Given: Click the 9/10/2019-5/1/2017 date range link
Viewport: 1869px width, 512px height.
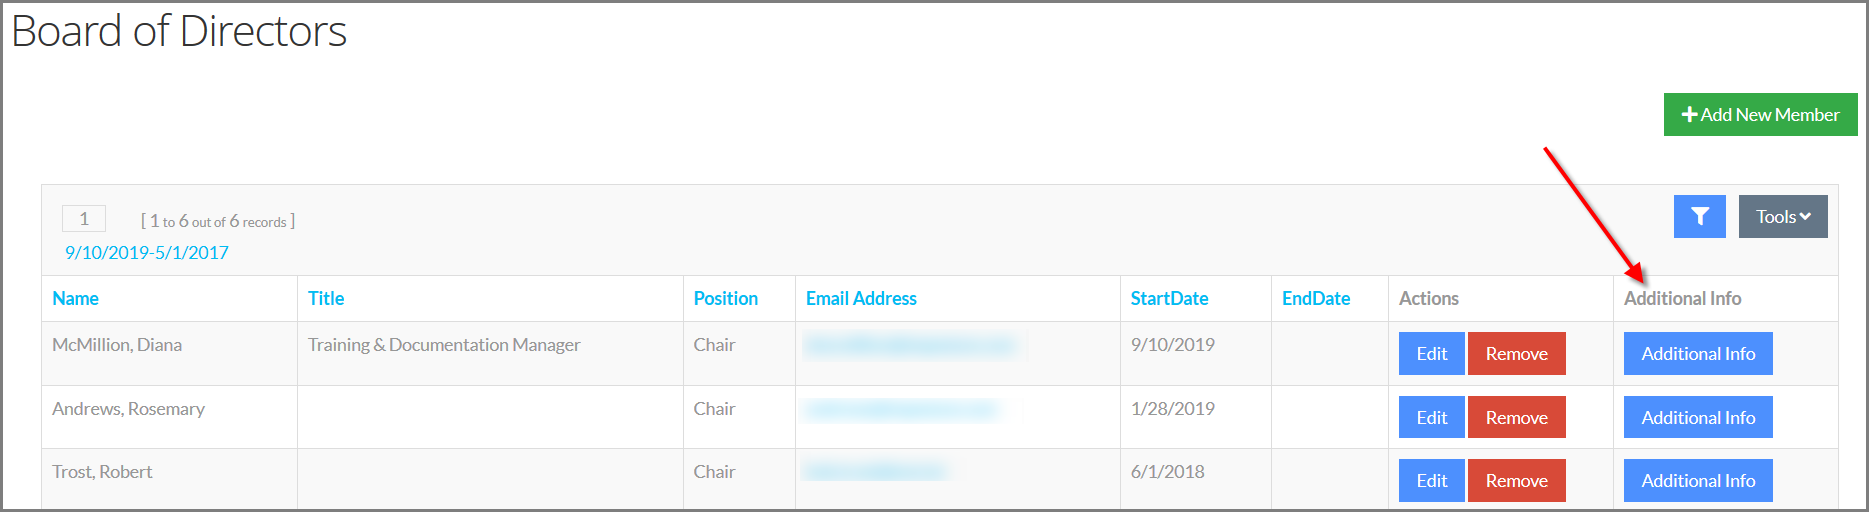Looking at the screenshot, I should [147, 252].
